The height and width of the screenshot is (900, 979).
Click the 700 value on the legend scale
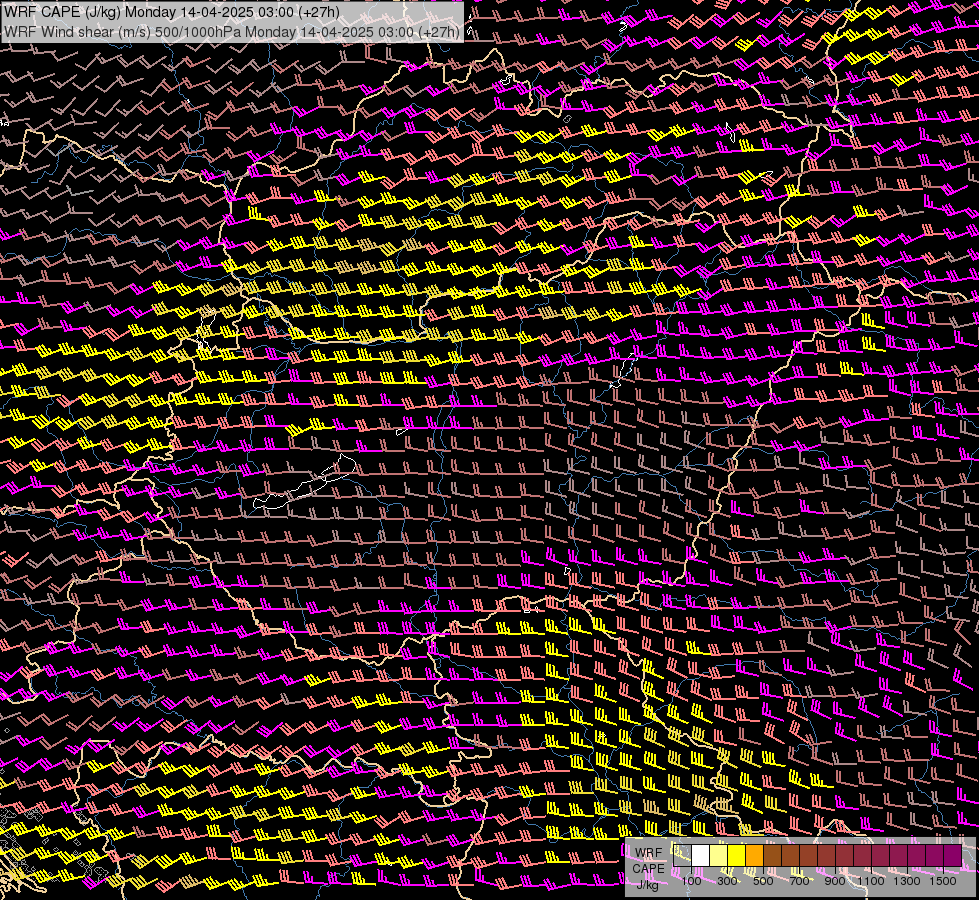[799, 881]
